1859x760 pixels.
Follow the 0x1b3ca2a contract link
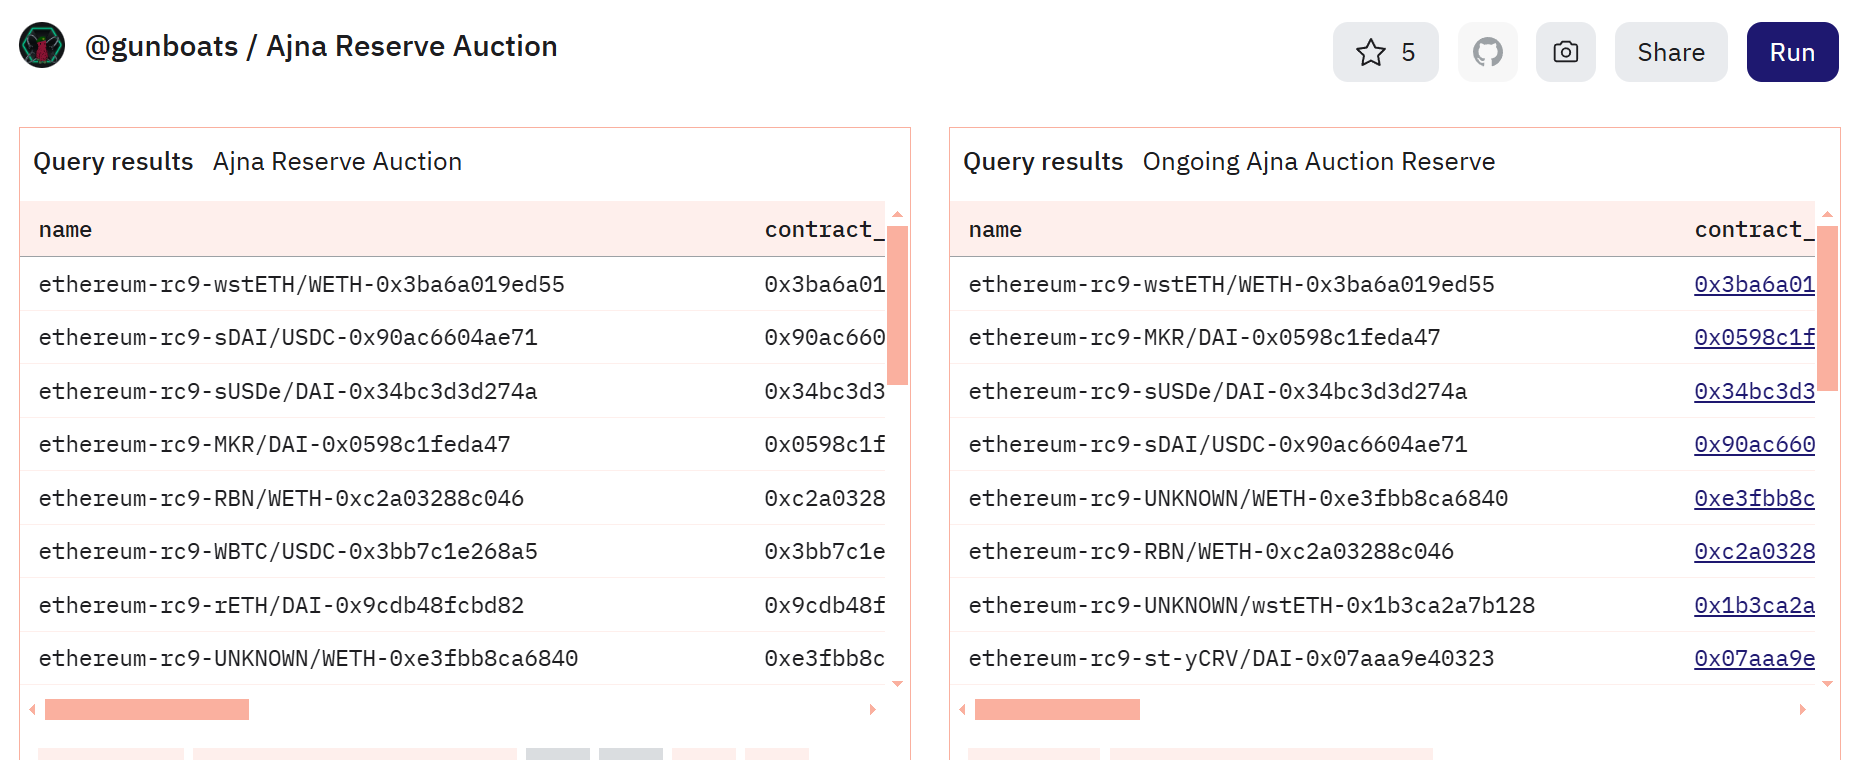(x=1754, y=605)
